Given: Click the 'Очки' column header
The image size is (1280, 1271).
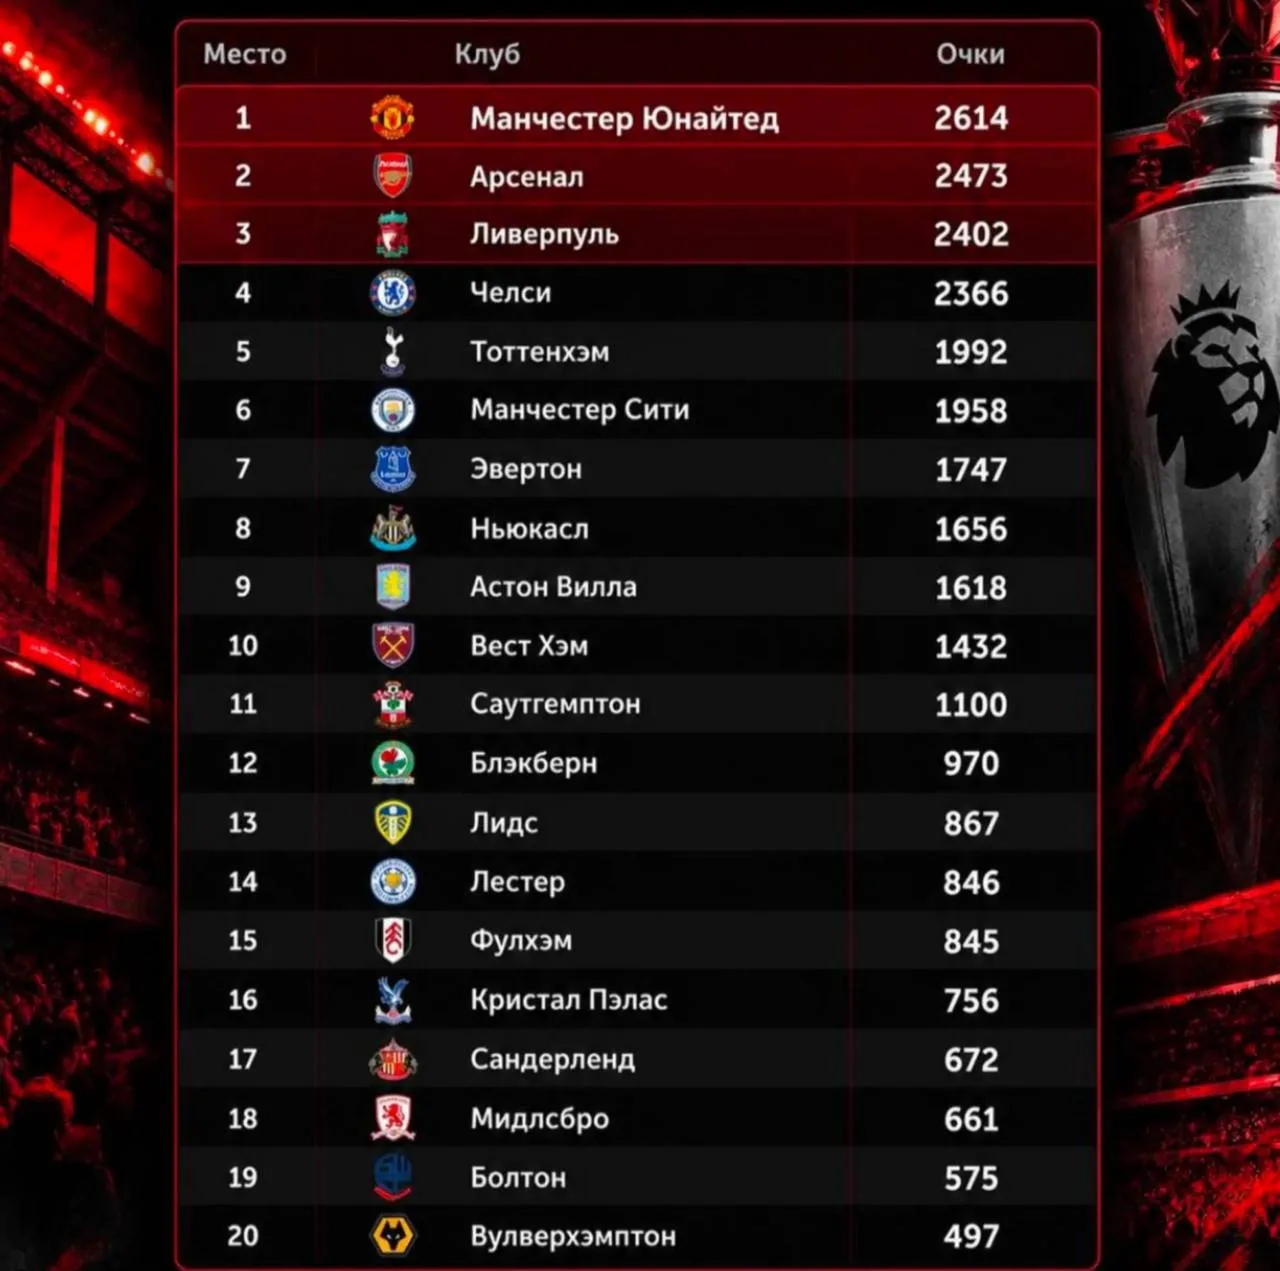Looking at the screenshot, I should point(970,54).
